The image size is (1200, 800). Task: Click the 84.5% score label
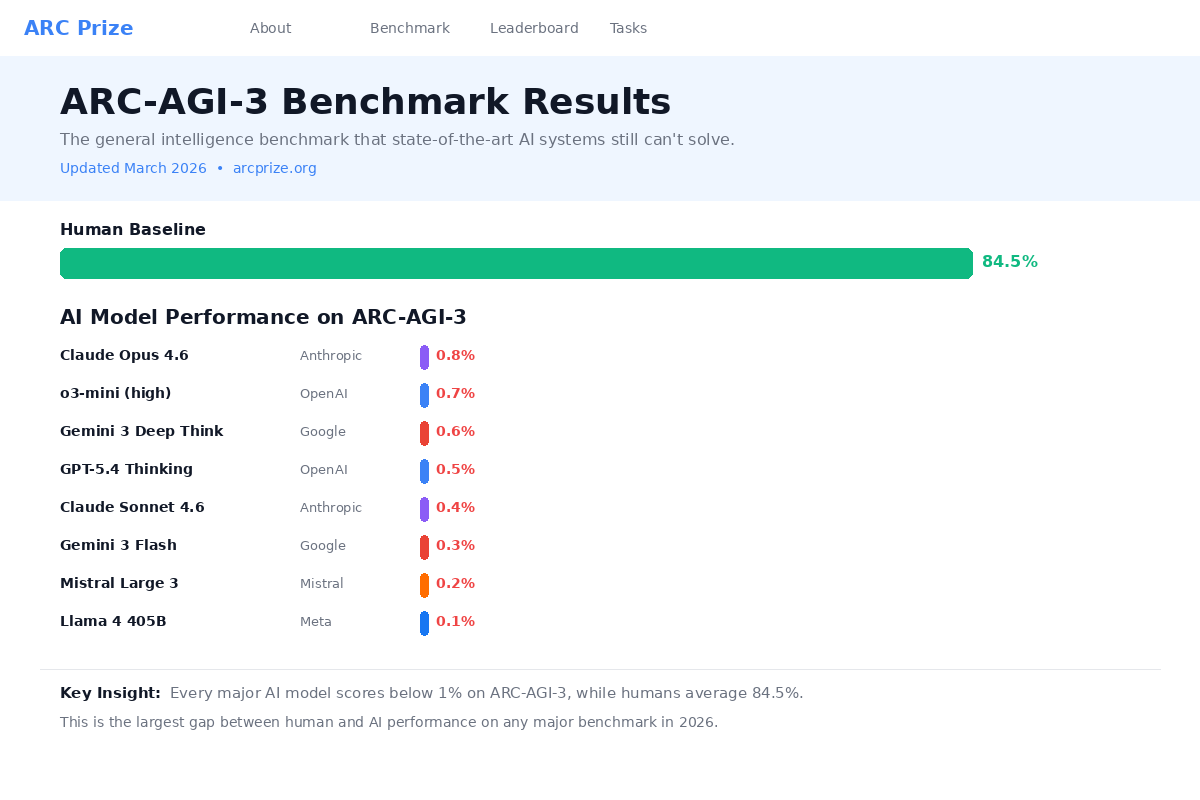coord(1009,261)
